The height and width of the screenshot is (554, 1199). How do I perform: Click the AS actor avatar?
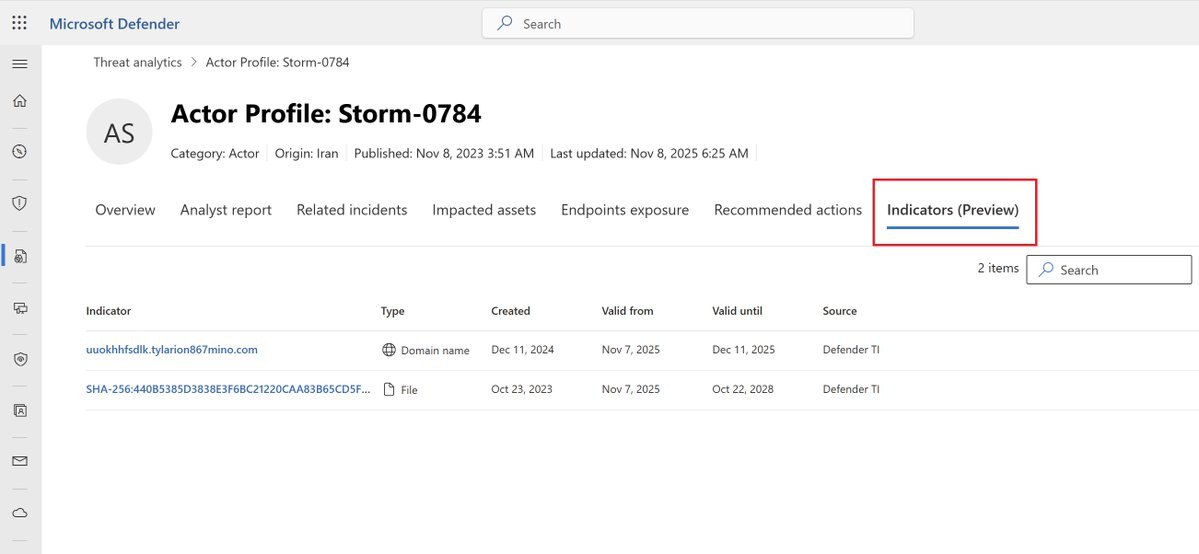pos(119,132)
